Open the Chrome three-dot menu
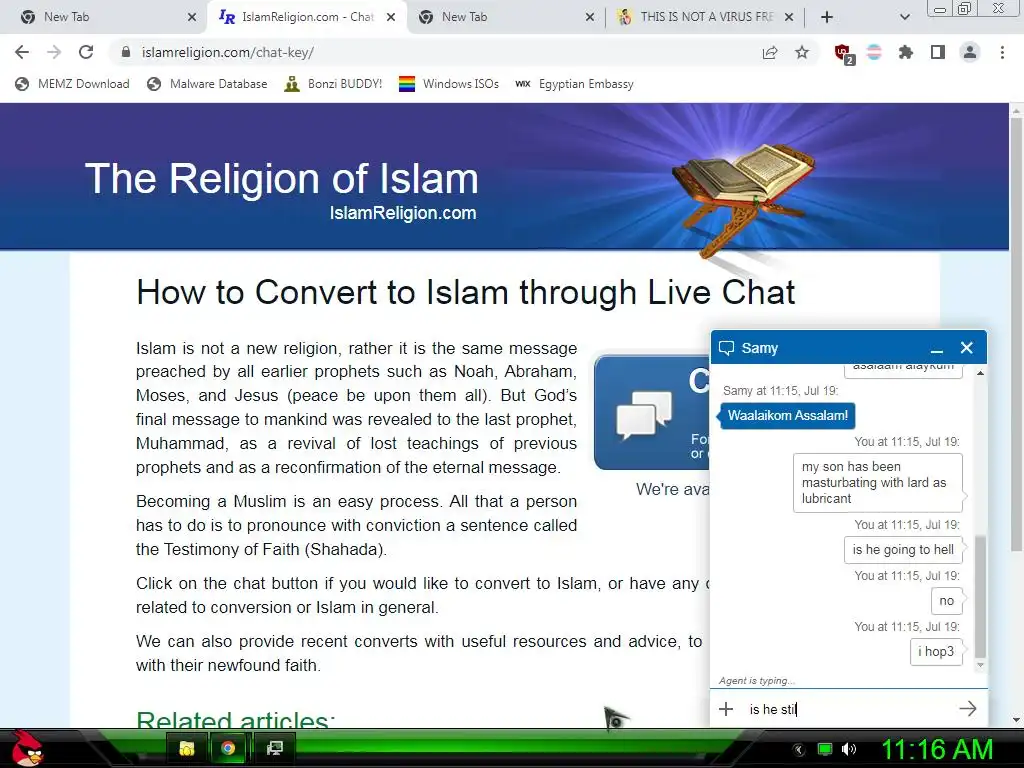This screenshot has width=1024, height=768. click(x=1002, y=52)
